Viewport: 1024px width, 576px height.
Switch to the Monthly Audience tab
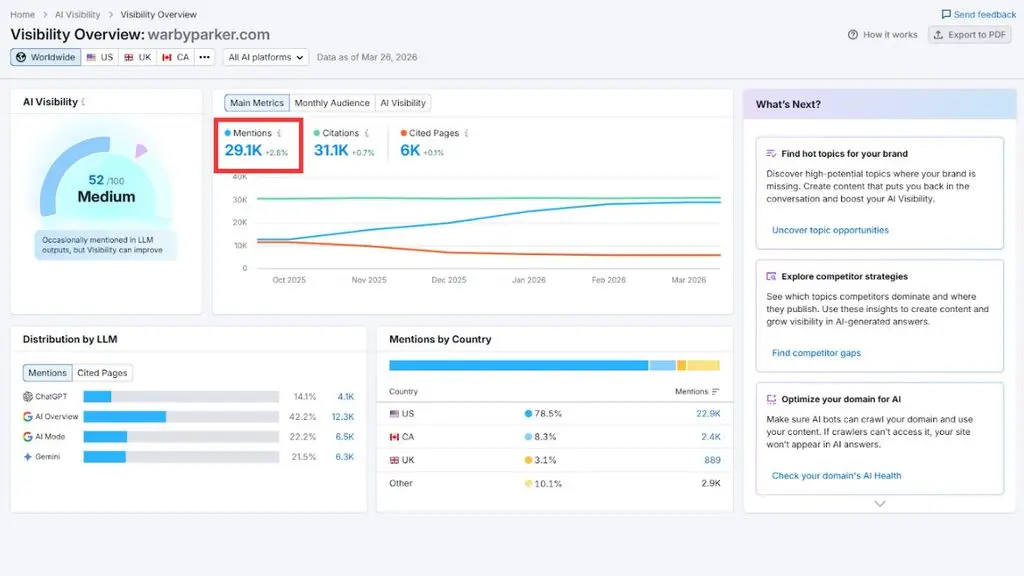332,103
